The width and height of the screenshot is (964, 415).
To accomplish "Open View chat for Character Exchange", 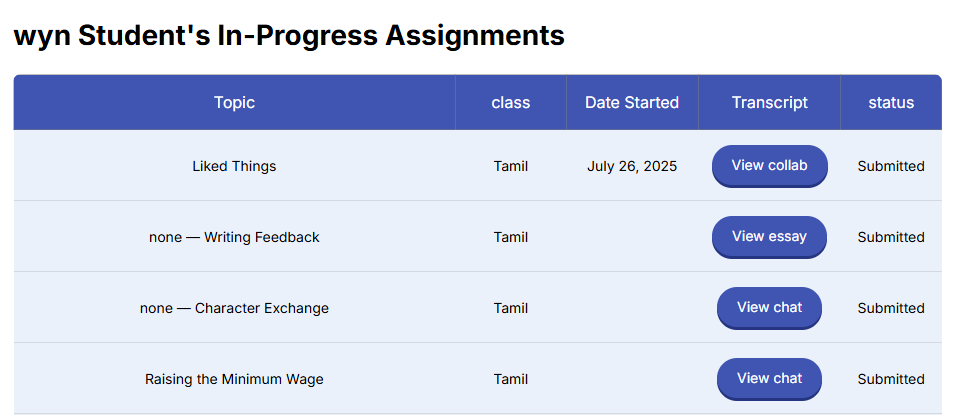I will point(769,307).
